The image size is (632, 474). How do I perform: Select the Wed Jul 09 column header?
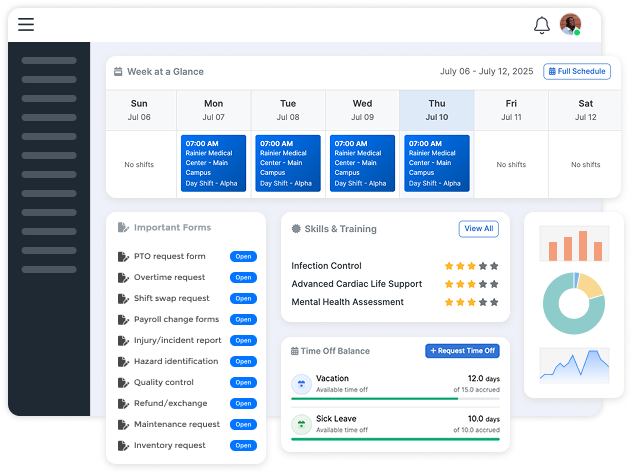(x=362, y=110)
